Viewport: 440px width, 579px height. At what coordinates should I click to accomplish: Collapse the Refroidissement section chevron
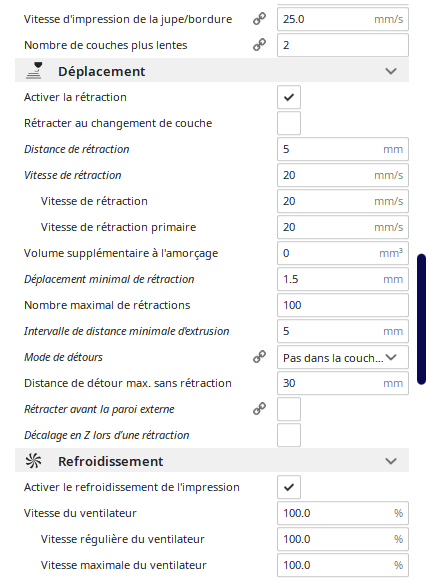pyautogui.click(x=391, y=461)
